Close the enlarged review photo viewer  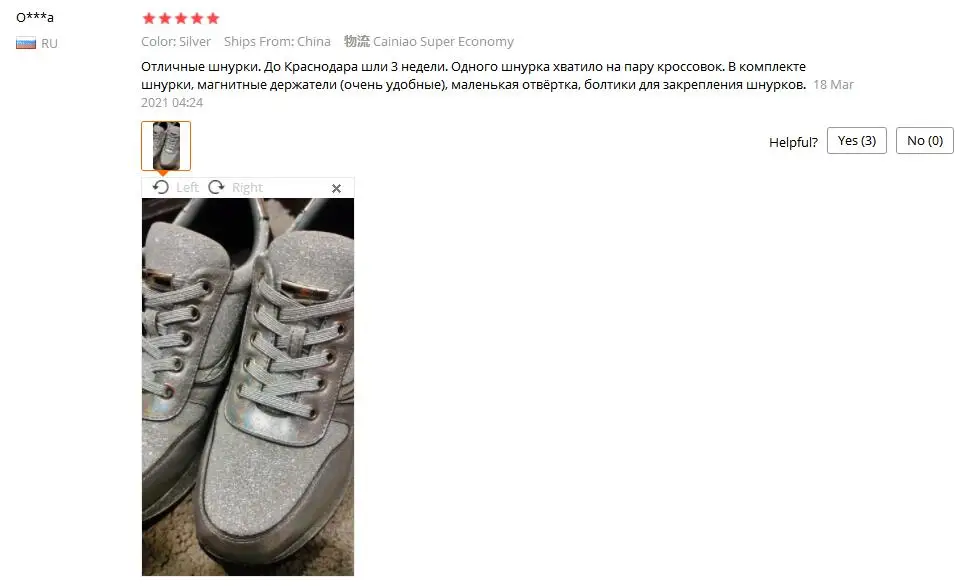pos(336,188)
